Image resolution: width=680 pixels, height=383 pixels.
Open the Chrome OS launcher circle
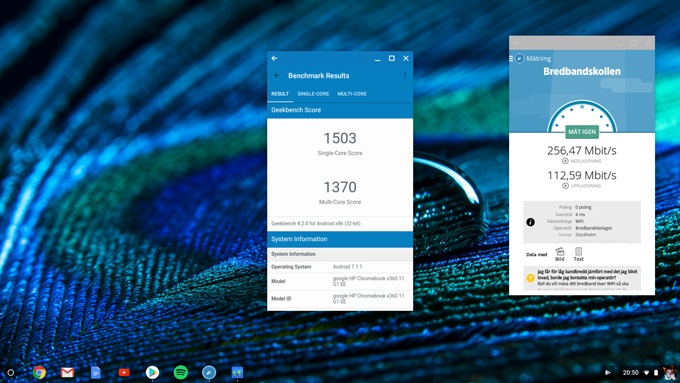11,372
